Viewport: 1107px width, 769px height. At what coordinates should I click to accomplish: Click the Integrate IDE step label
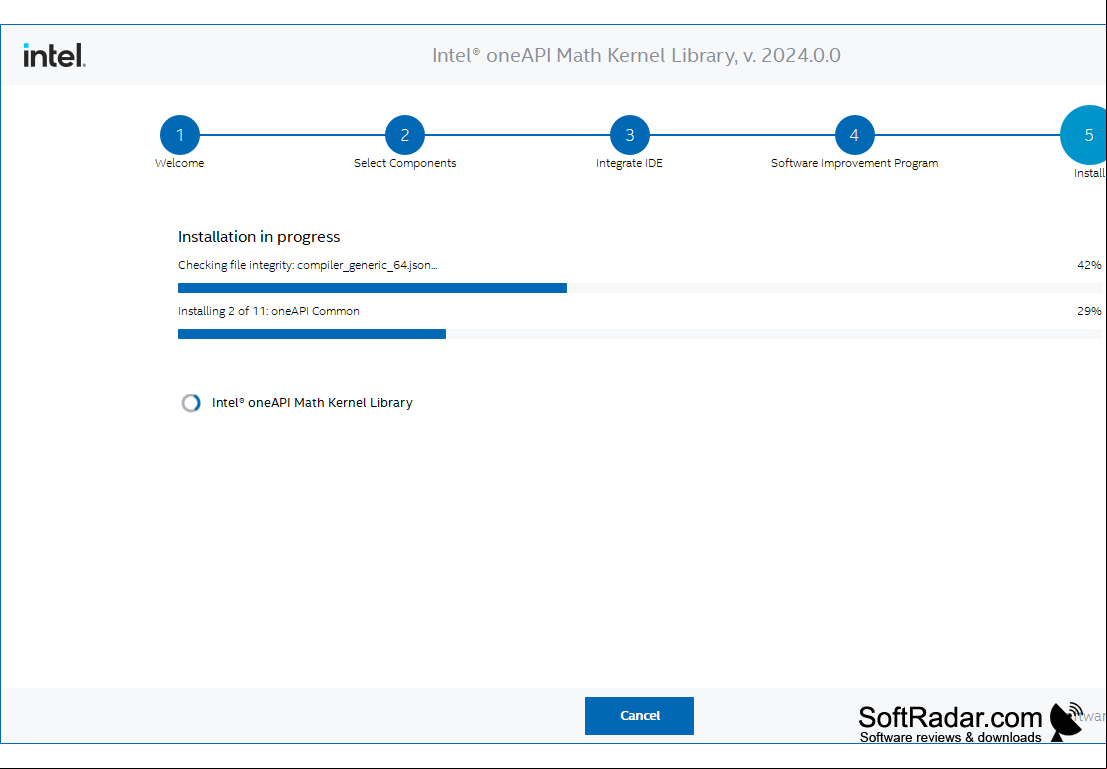(629, 163)
